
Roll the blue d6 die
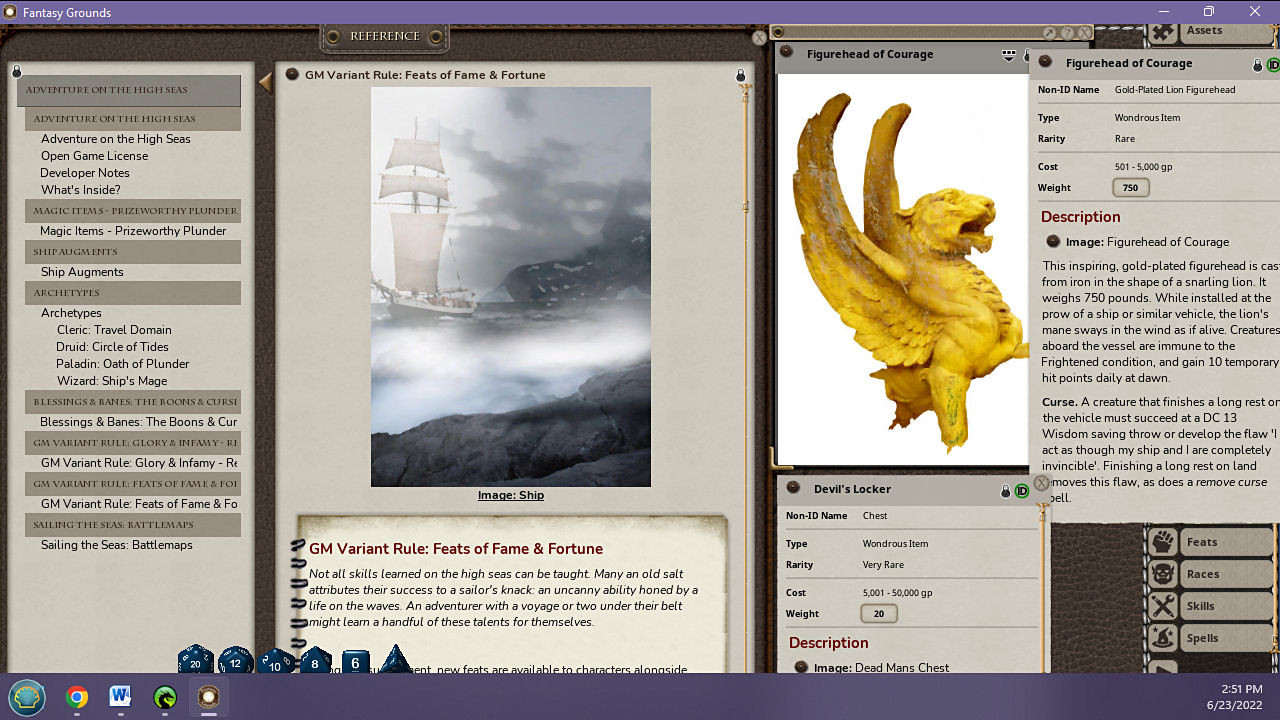pos(354,663)
